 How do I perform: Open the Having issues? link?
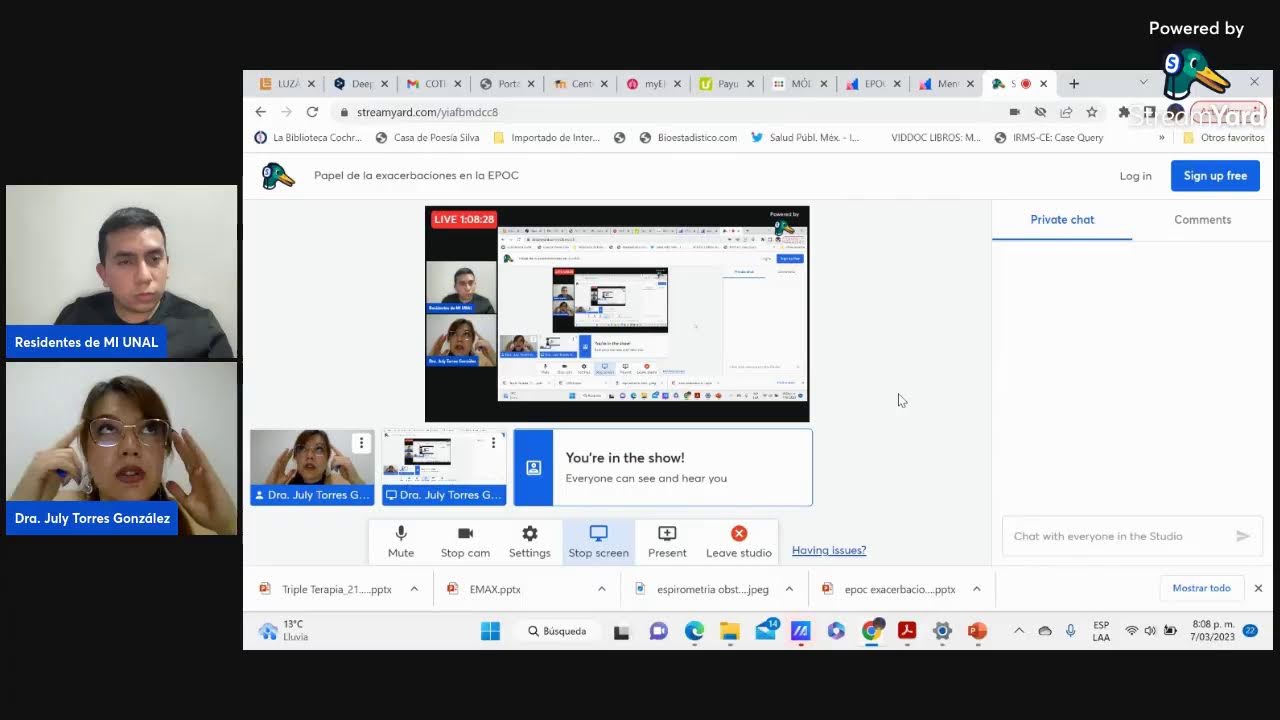pos(829,550)
